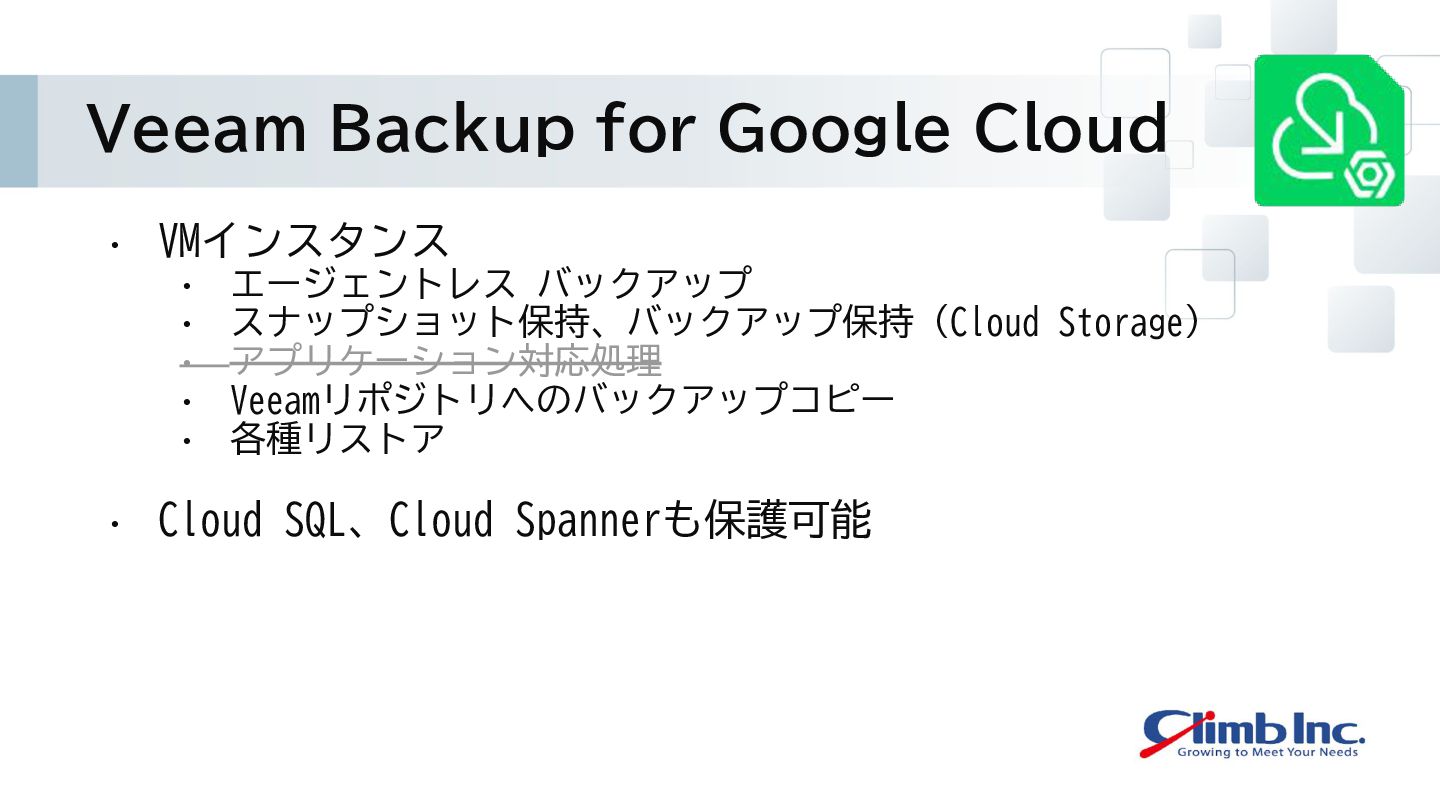Select the エージェントレス バックアップ bullet text

pyautogui.click(x=490, y=283)
